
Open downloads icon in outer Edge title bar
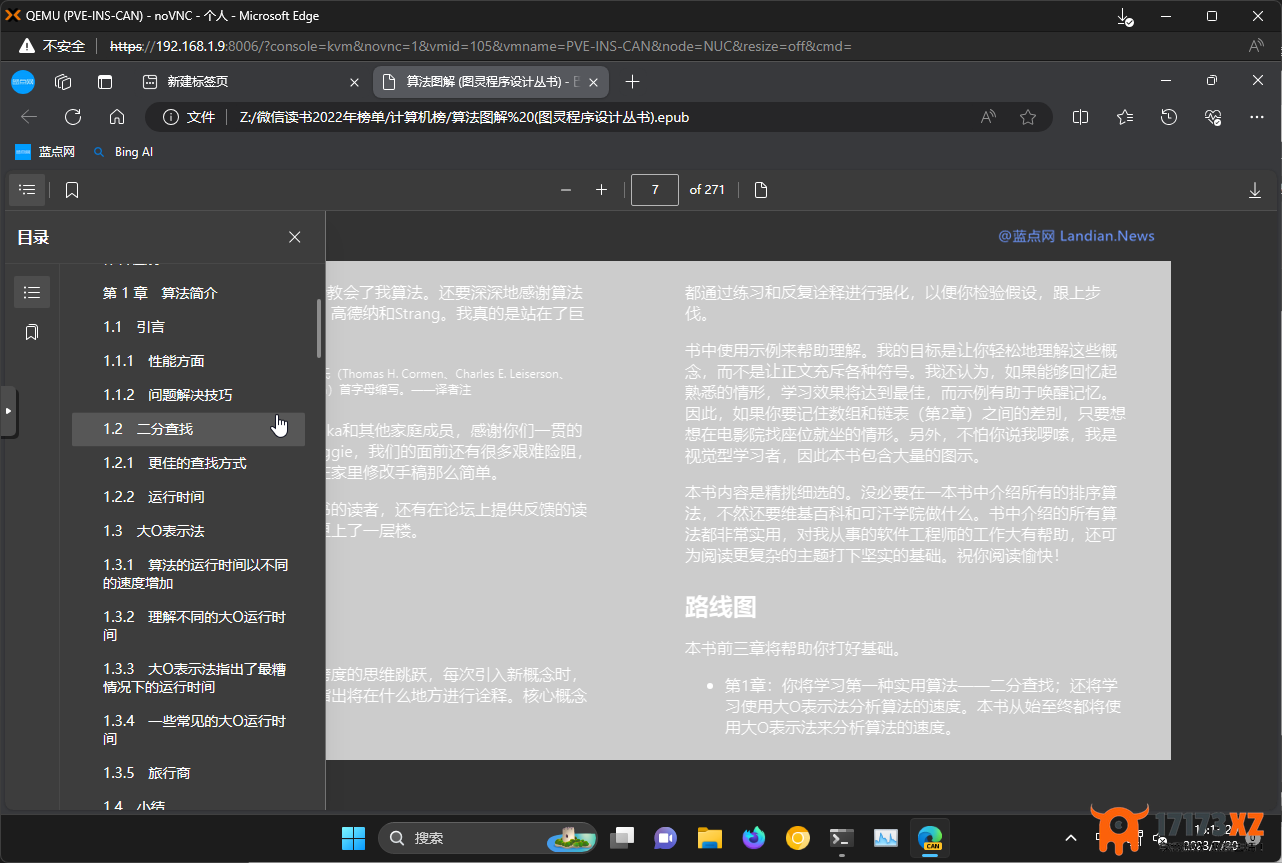tap(1125, 17)
